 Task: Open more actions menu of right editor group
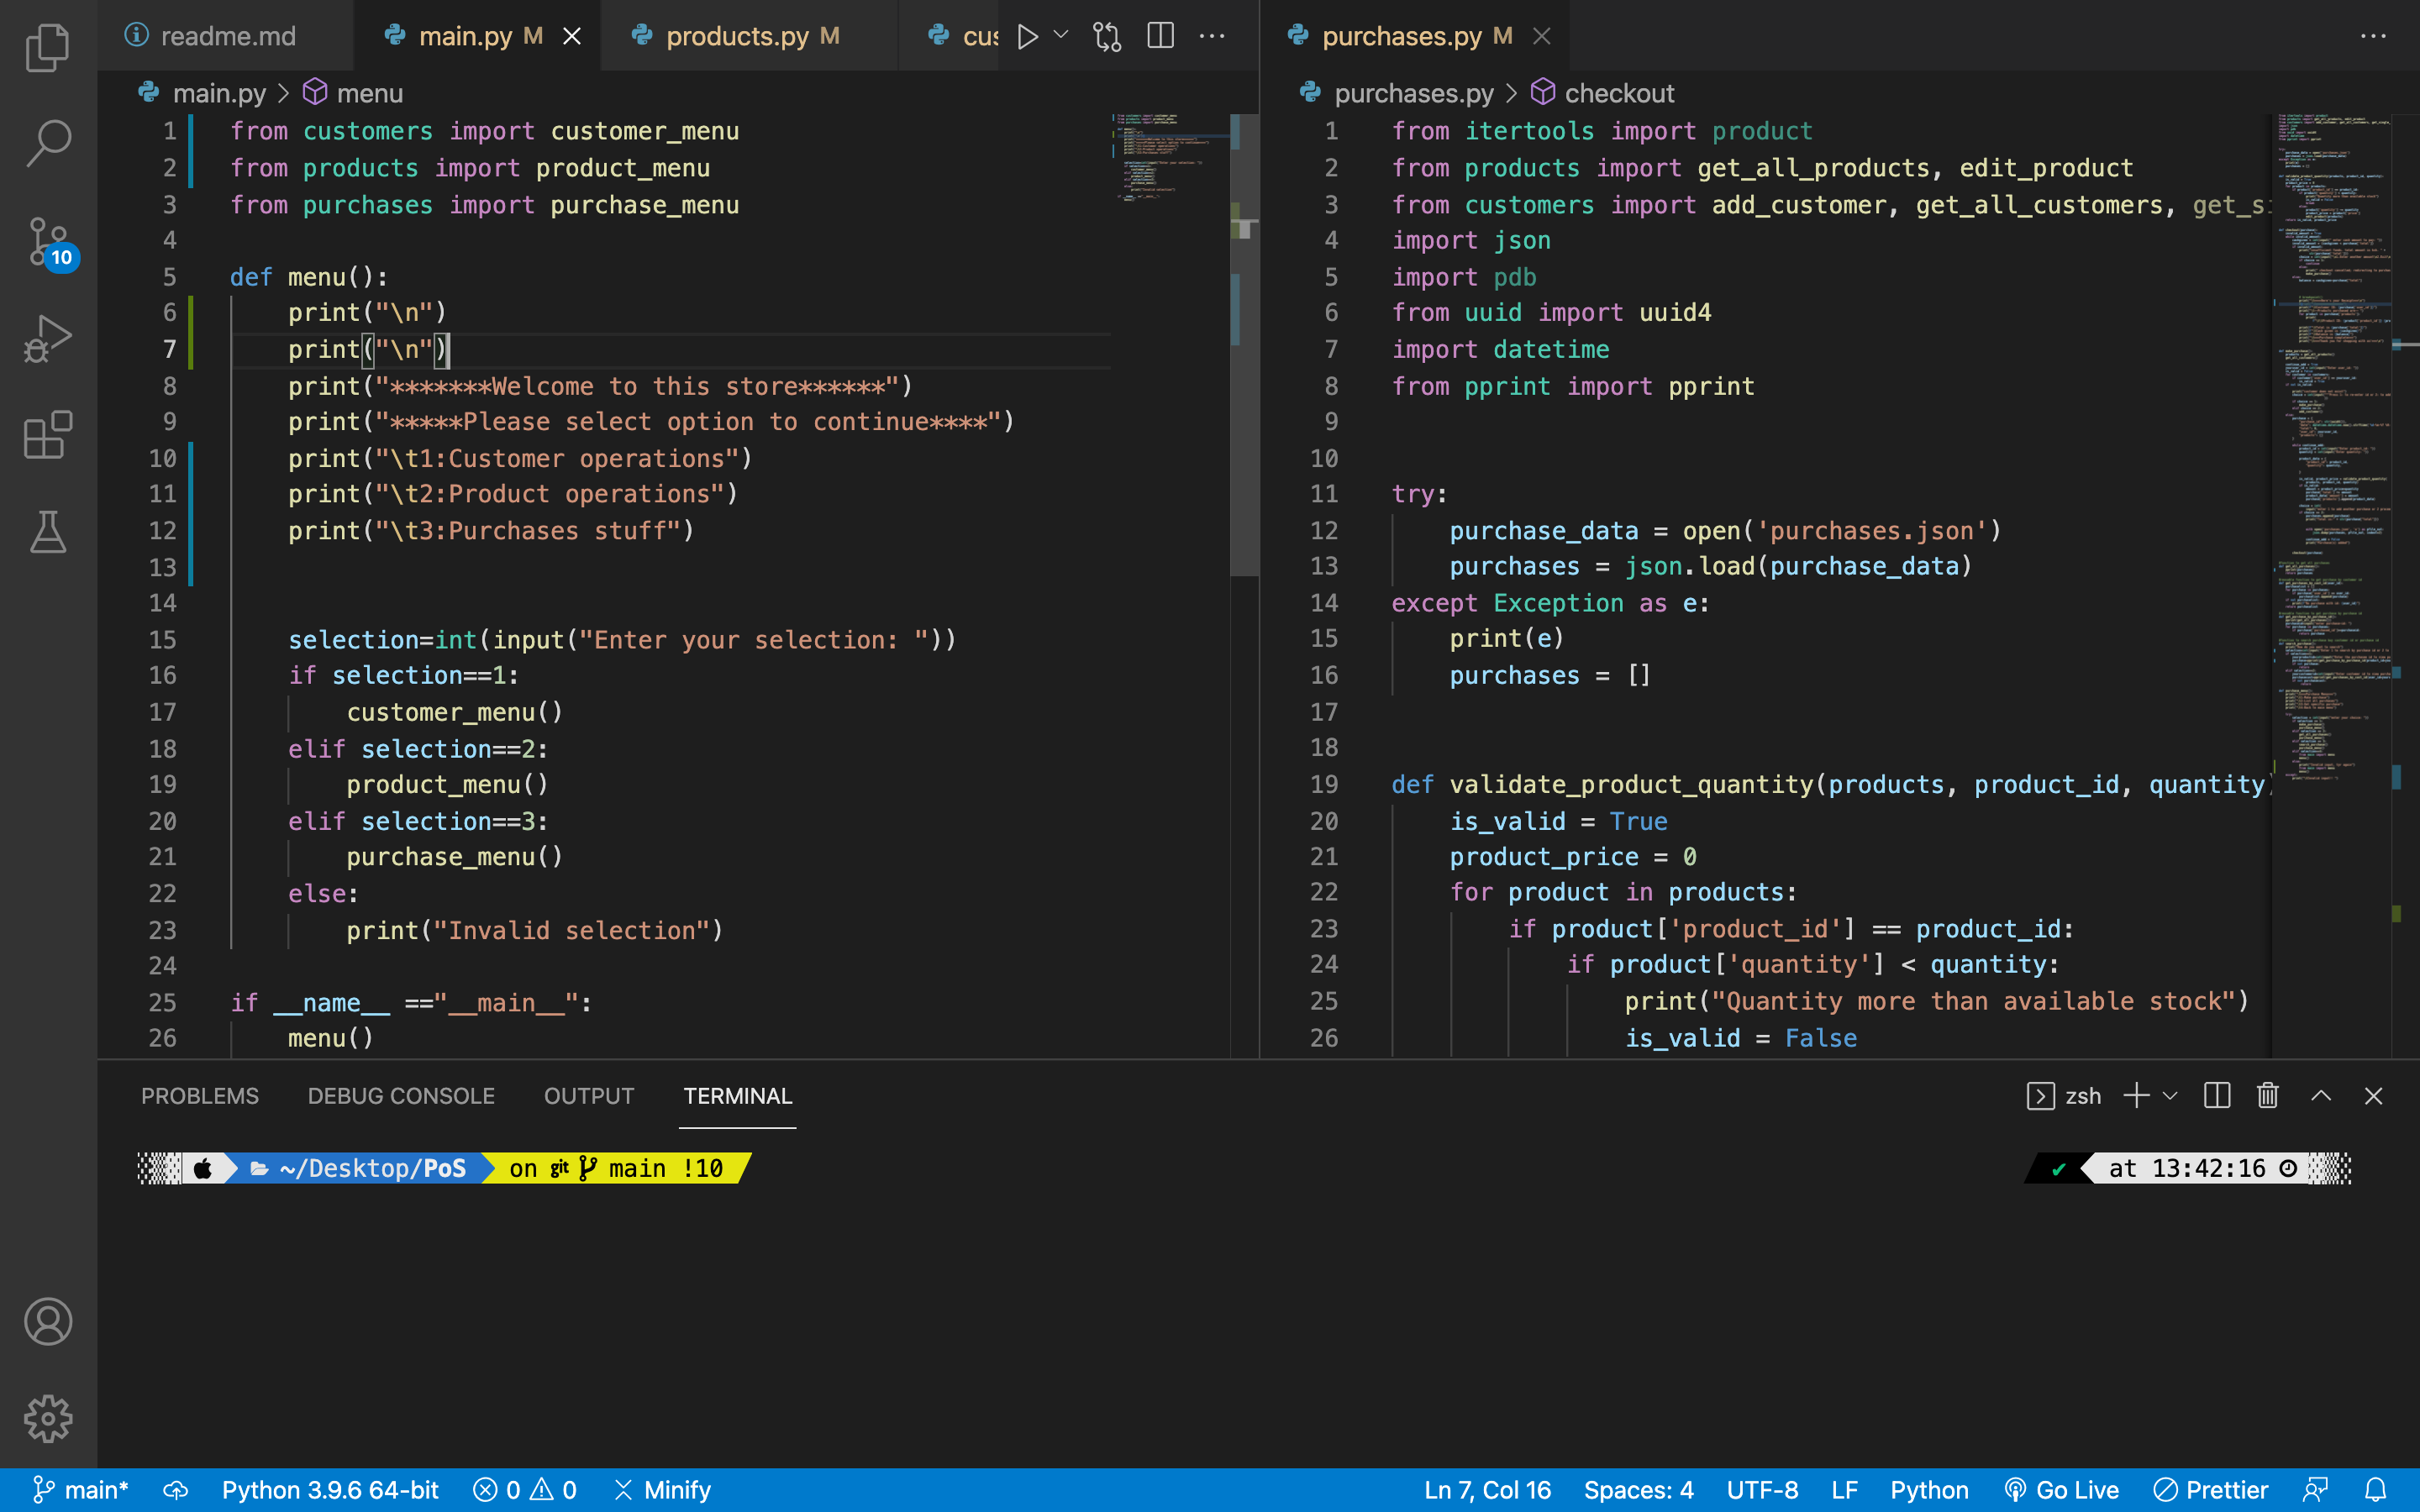pyautogui.click(x=2373, y=36)
